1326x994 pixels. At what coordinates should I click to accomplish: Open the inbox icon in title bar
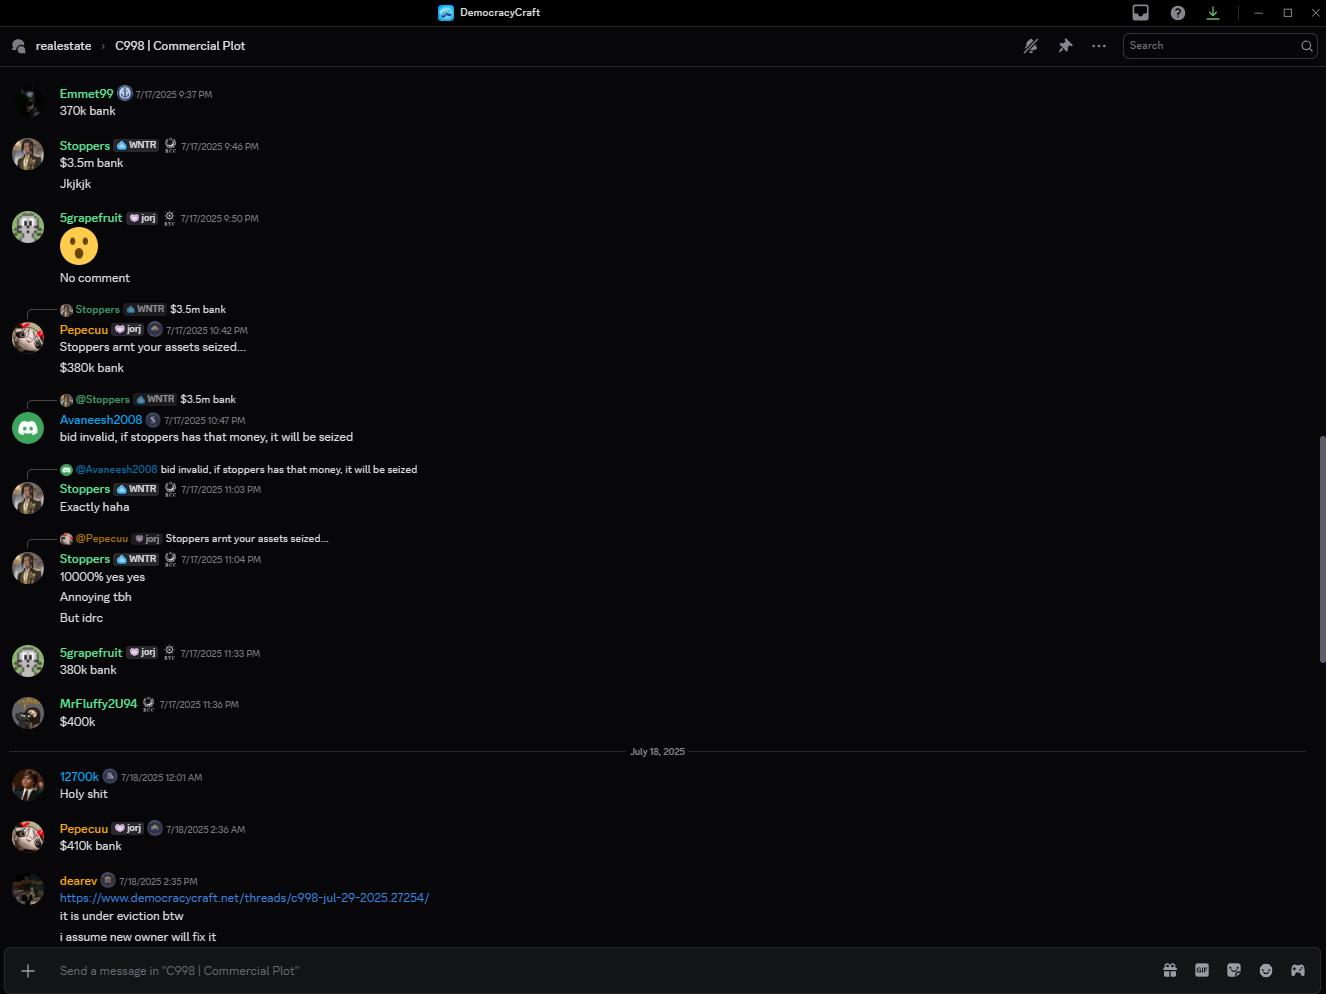coord(1140,13)
